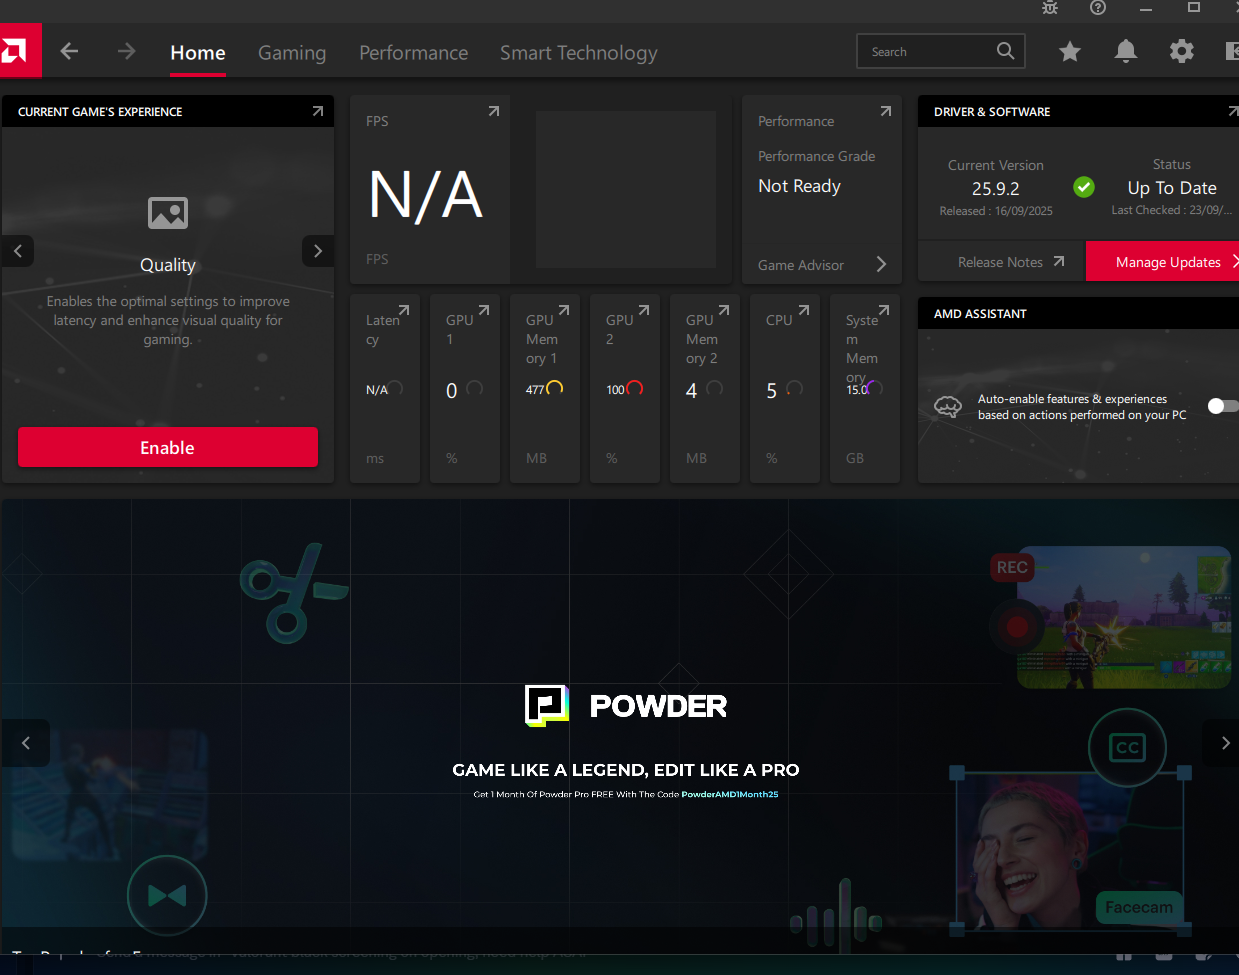Click the Powder promotional banner headline
The height and width of the screenshot is (975, 1239).
coord(626,770)
